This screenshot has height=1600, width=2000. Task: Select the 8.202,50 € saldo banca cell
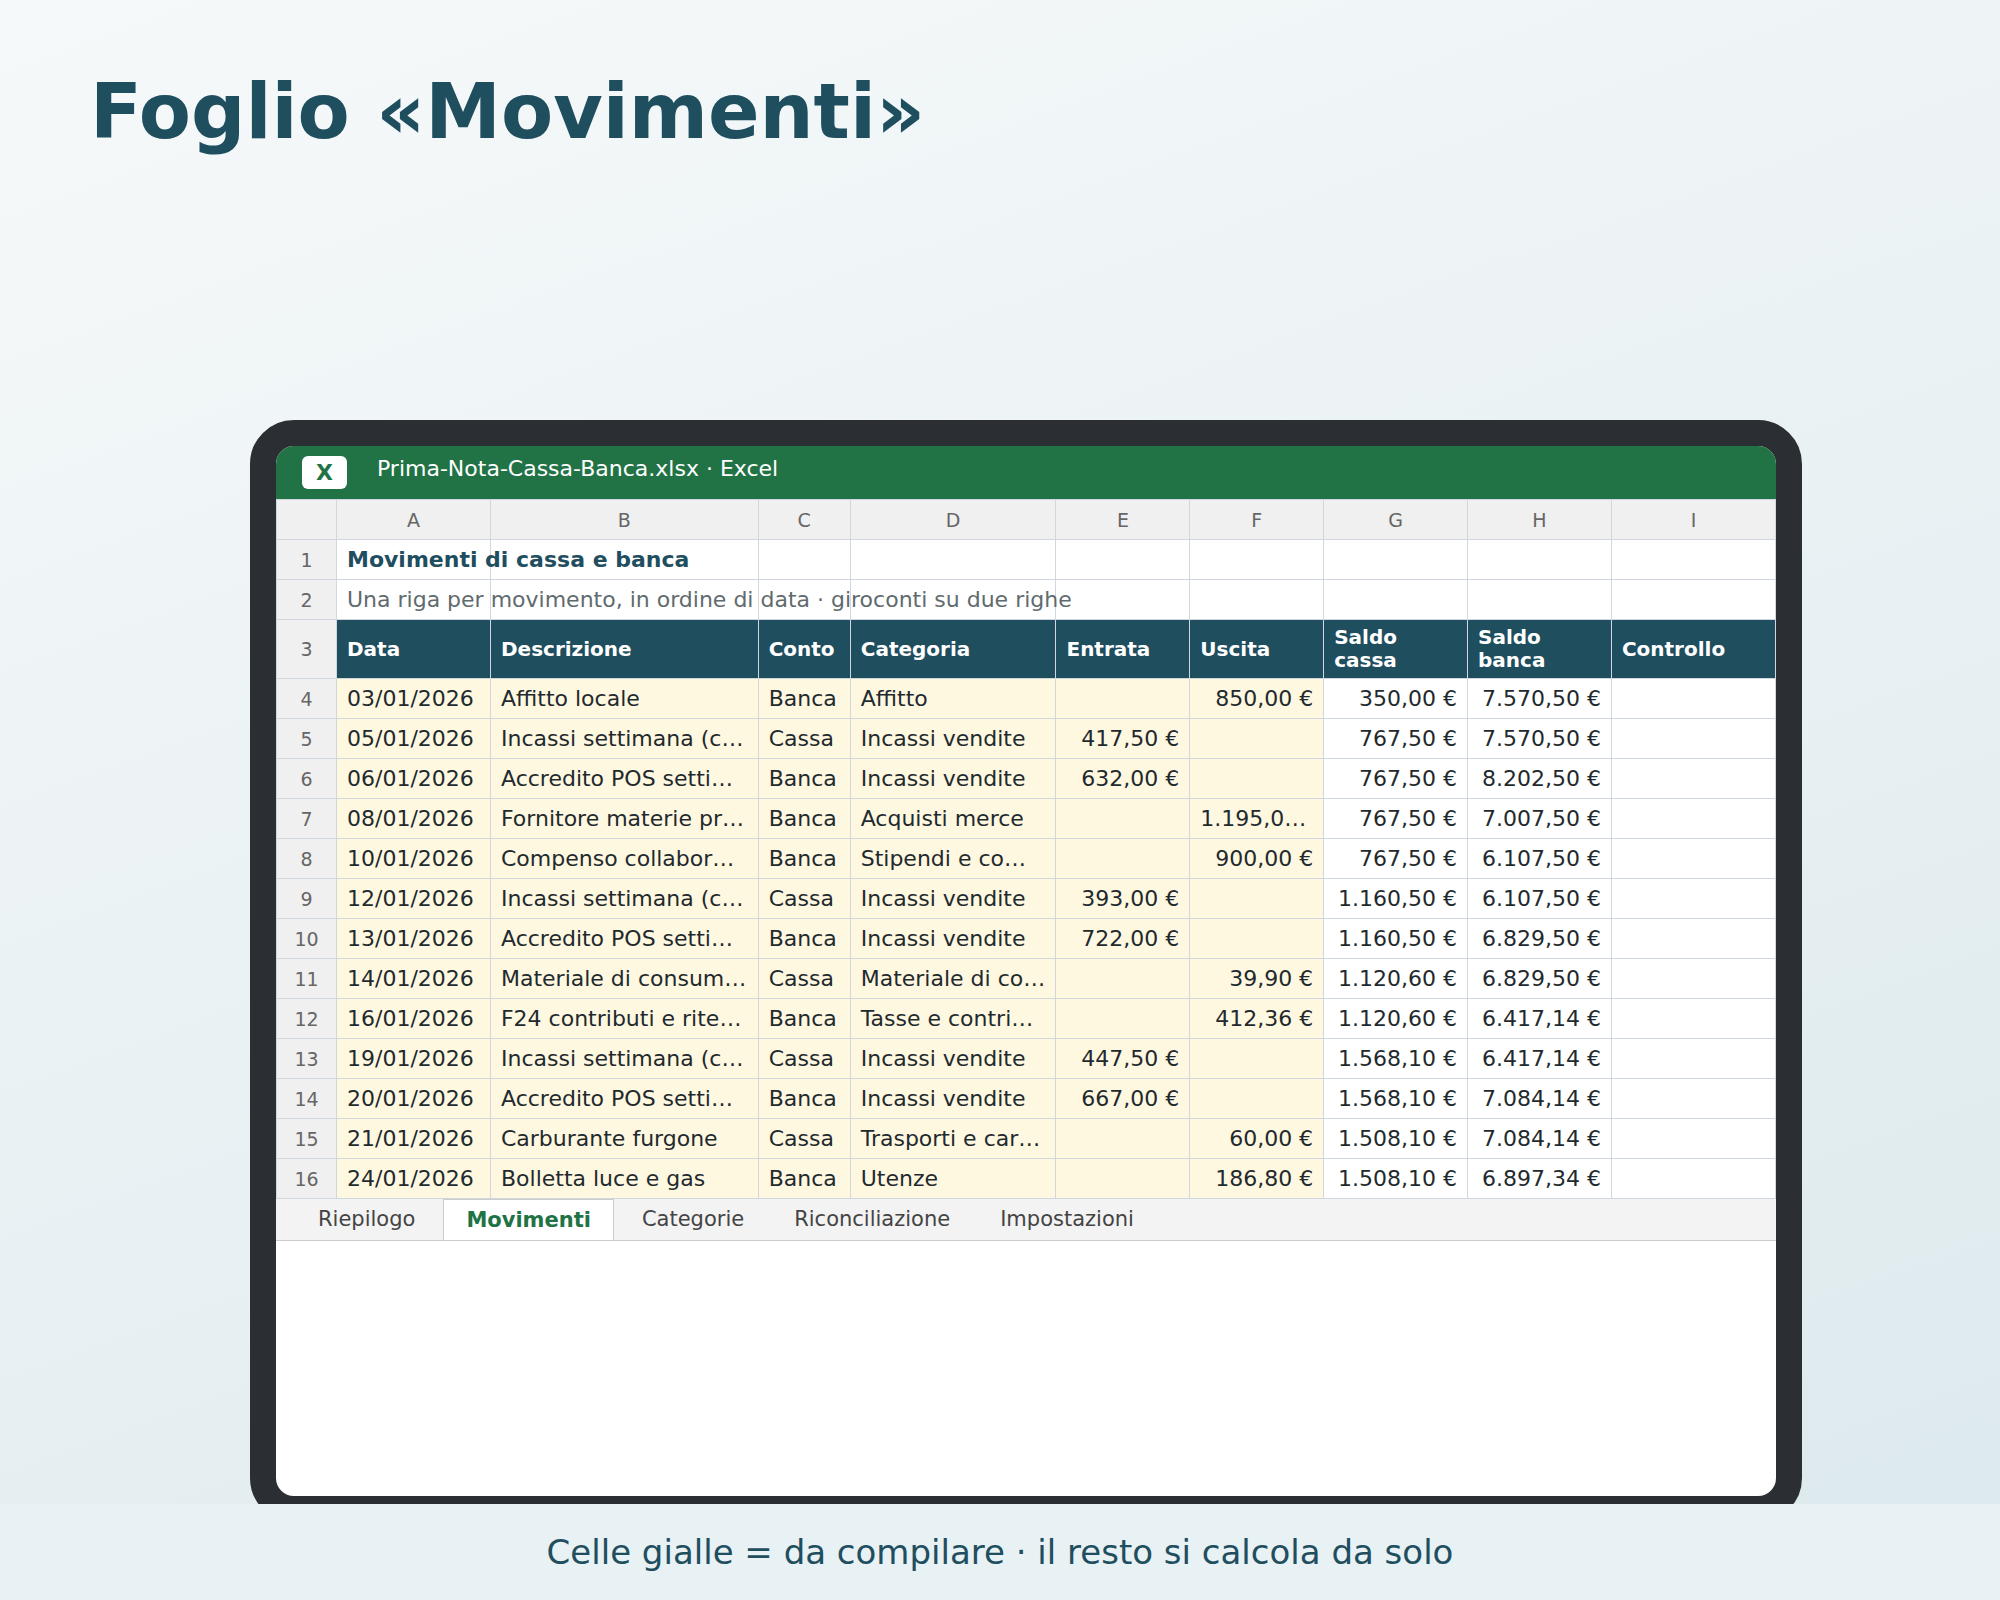[x=1539, y=779]
